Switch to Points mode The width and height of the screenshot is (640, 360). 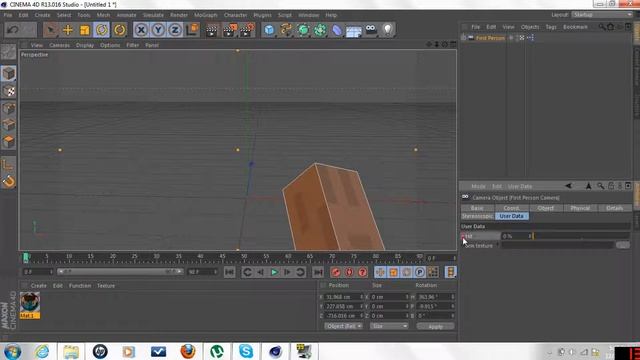click(x=9, y=108)
